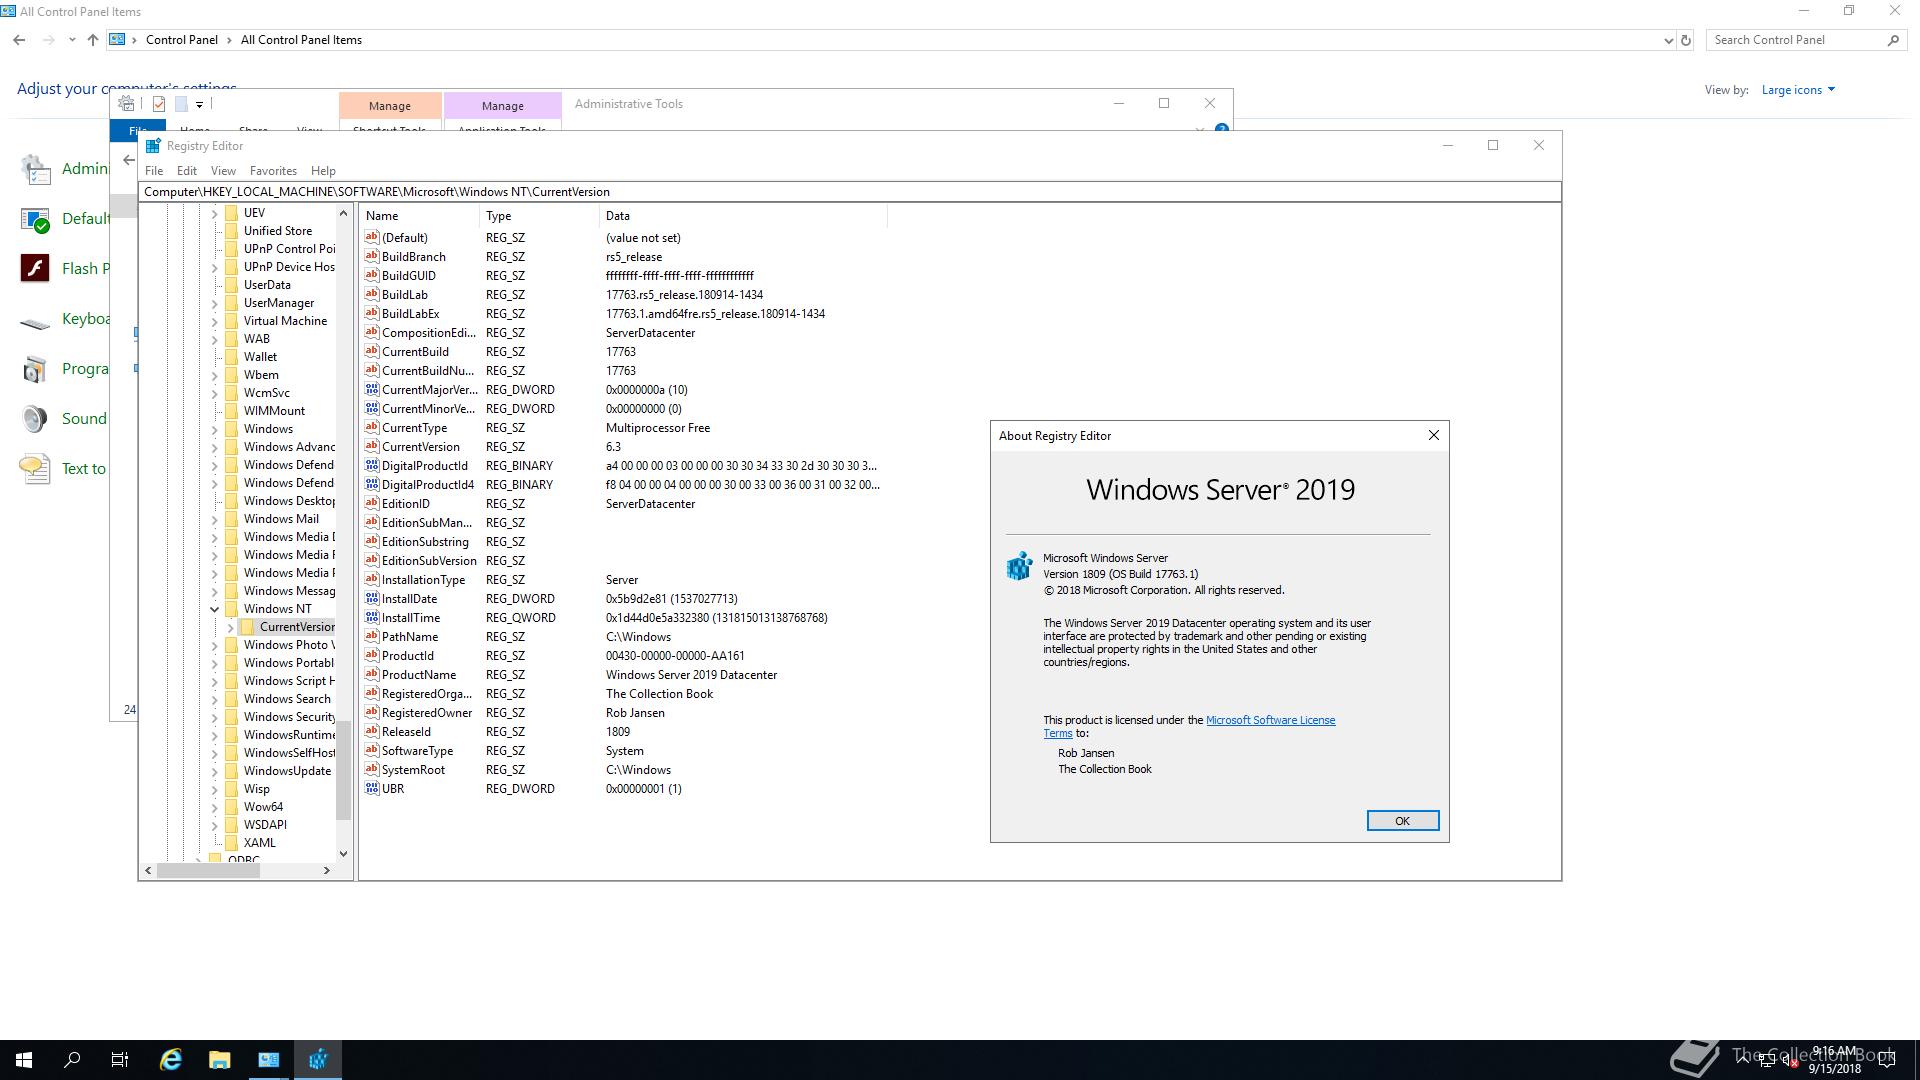Click the Windows icon in About dialog
This screenshot has height=1080, width=1920.
click(1019, 566)
